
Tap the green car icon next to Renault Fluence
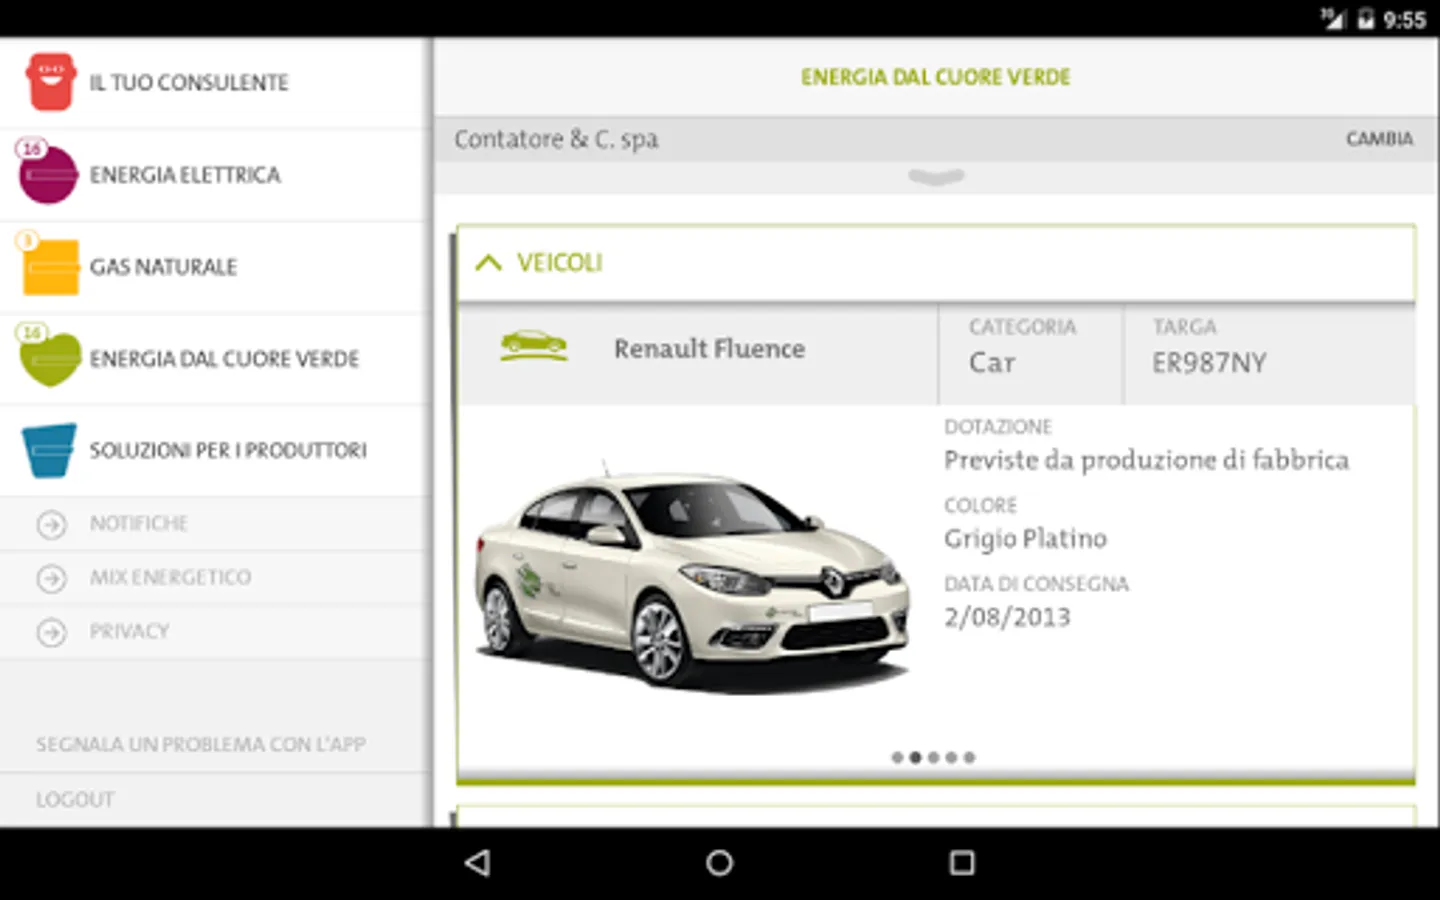click(533, 346)
